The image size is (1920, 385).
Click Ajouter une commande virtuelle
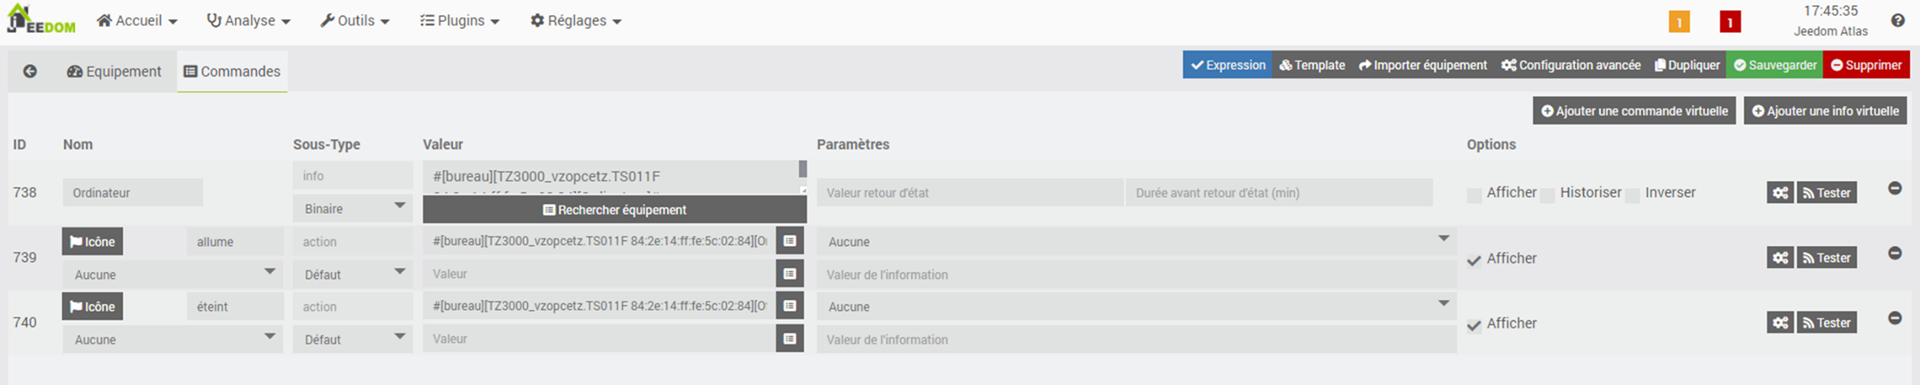click(1635, 111)
